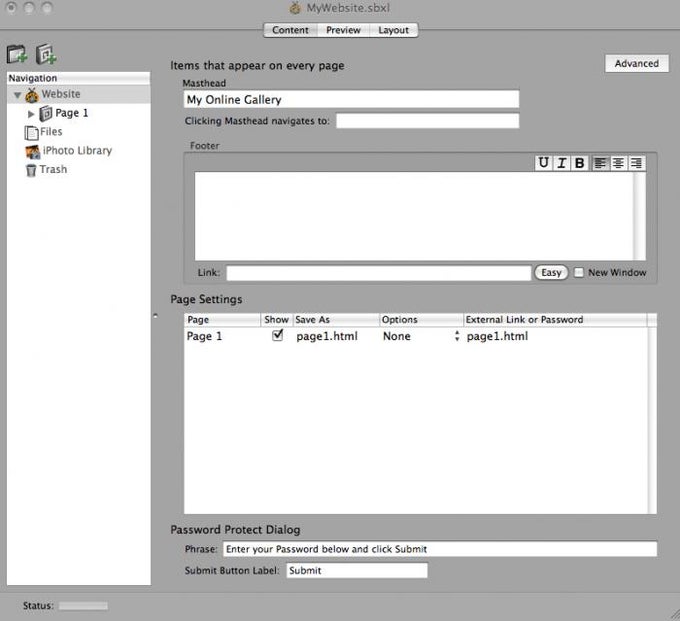Click the add new page icon
Image resolution: width=680 pixels, height=621 pixels.
46,54
